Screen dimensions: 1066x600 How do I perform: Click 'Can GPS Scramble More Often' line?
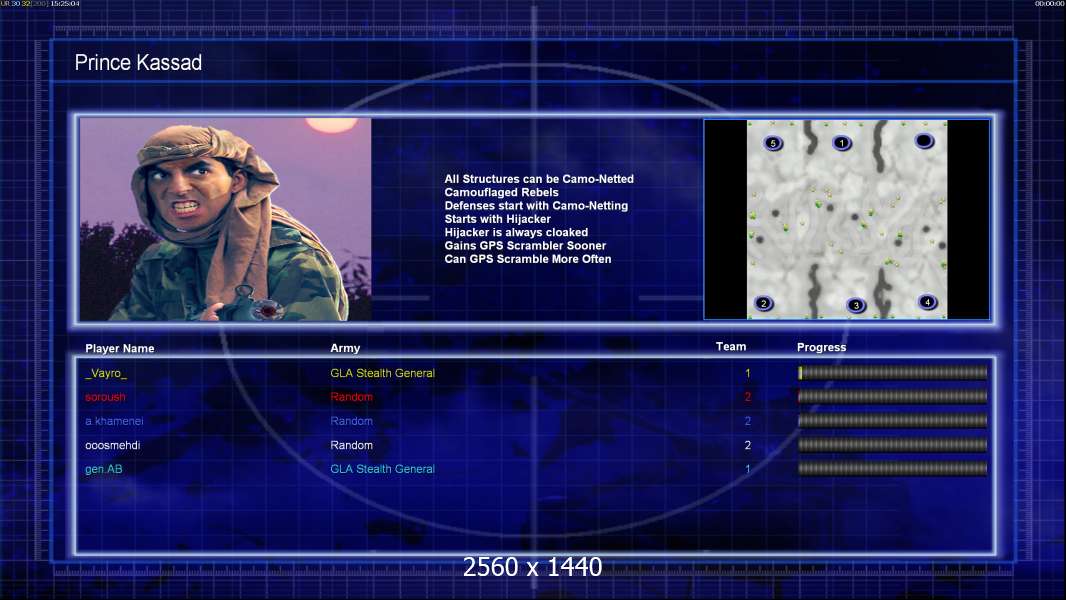coord(528,259)
